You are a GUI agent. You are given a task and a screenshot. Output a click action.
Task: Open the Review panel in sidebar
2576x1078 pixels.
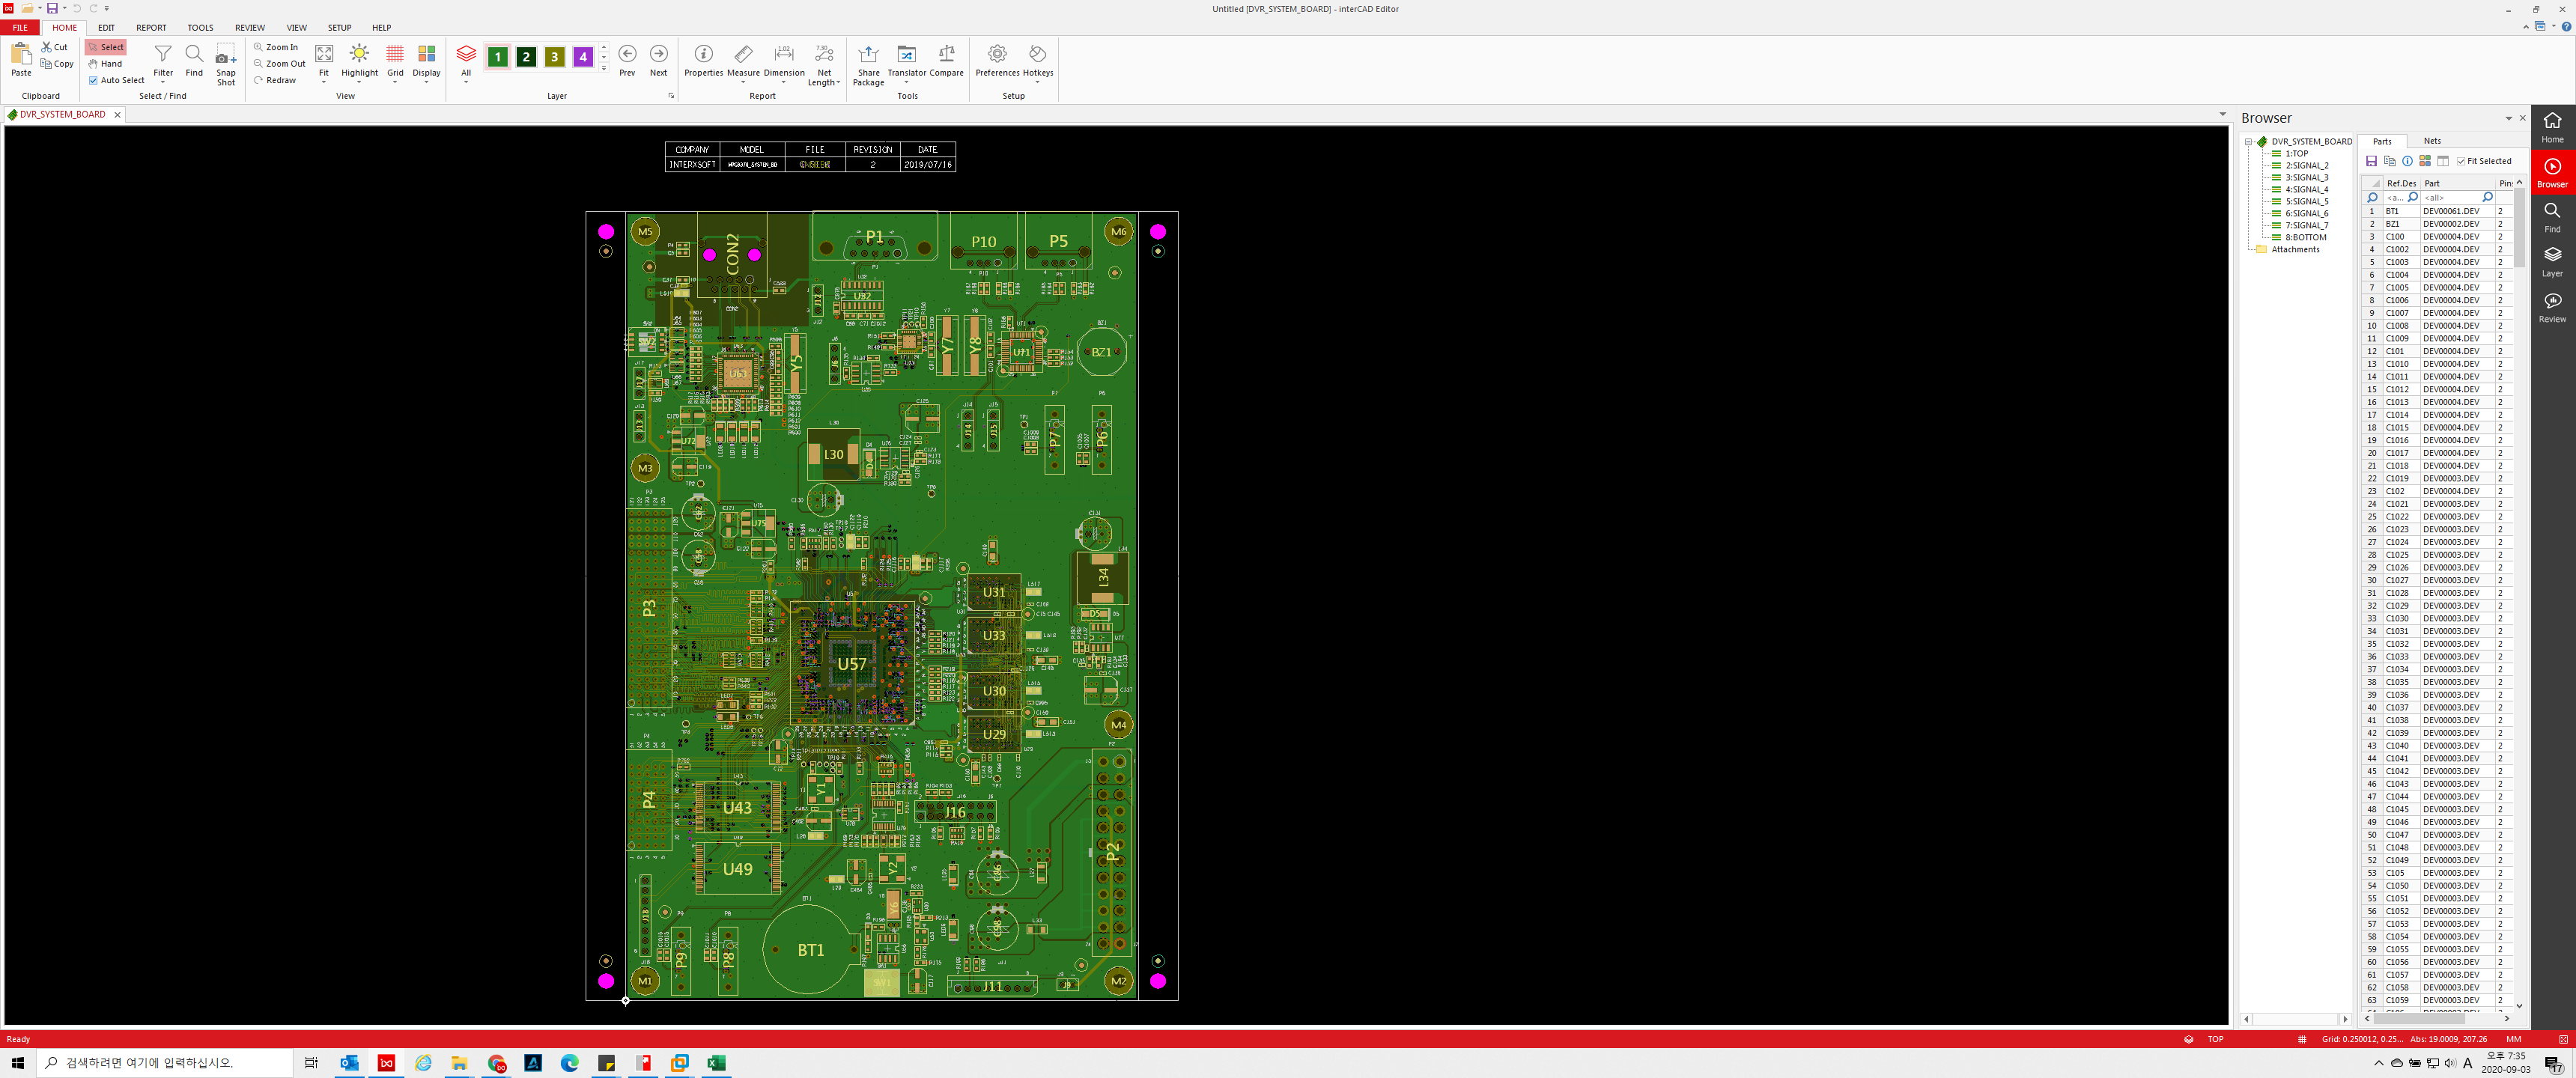pyautogui.click(x=2552, y=307)
